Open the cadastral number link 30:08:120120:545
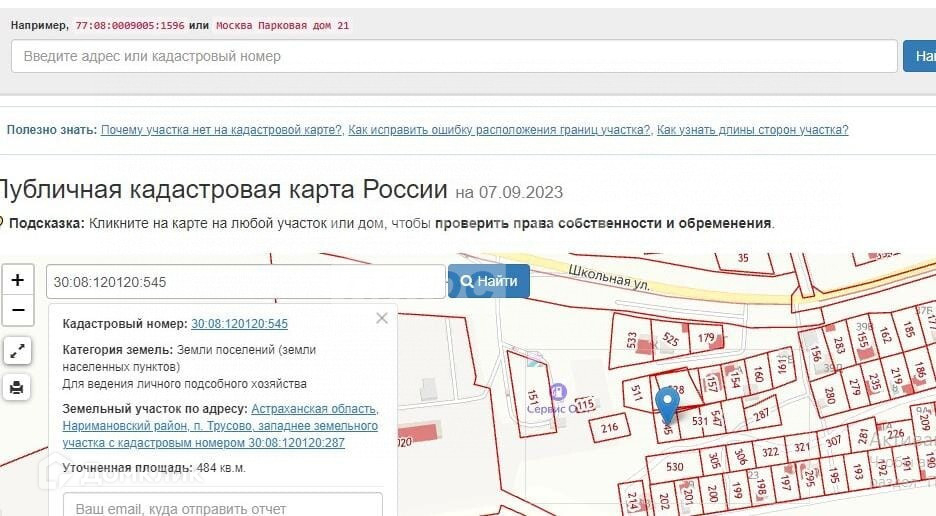This screenshot has height=516, width=936. click(x=239, y=324)
